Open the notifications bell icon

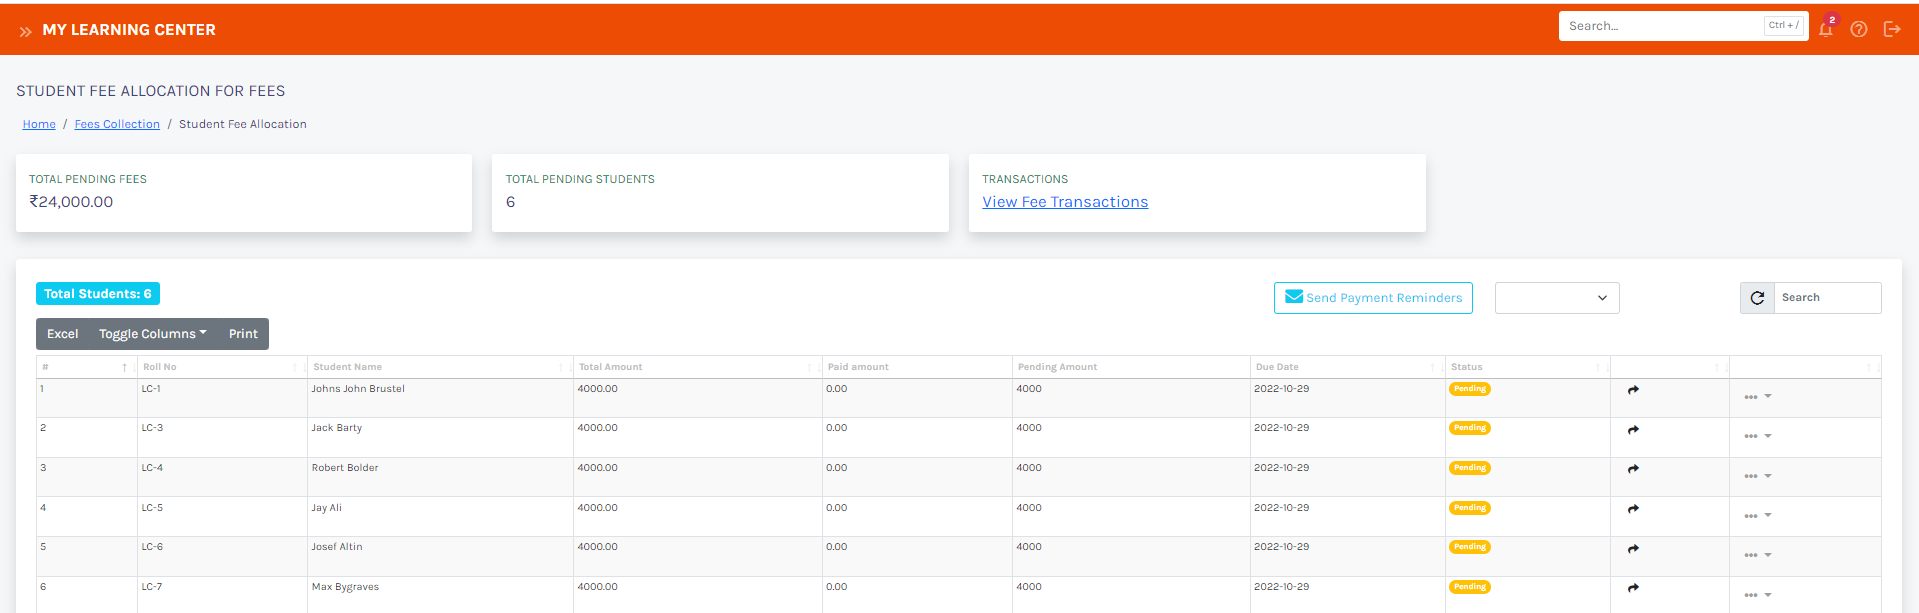(1826, 29)
